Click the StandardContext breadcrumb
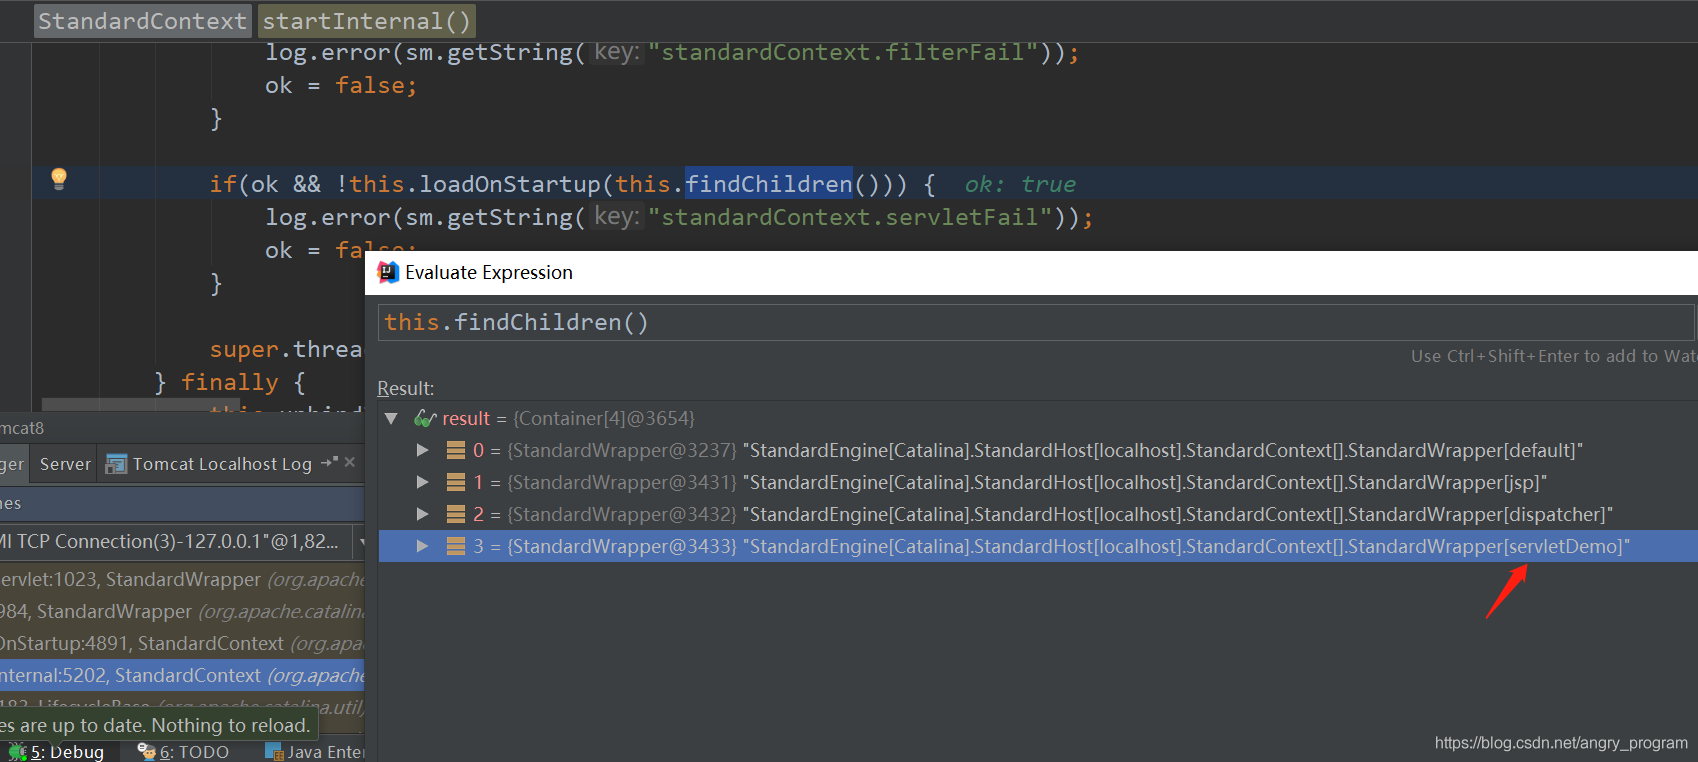Screen dimensions: 1698x762 click(x=142, y=21)
